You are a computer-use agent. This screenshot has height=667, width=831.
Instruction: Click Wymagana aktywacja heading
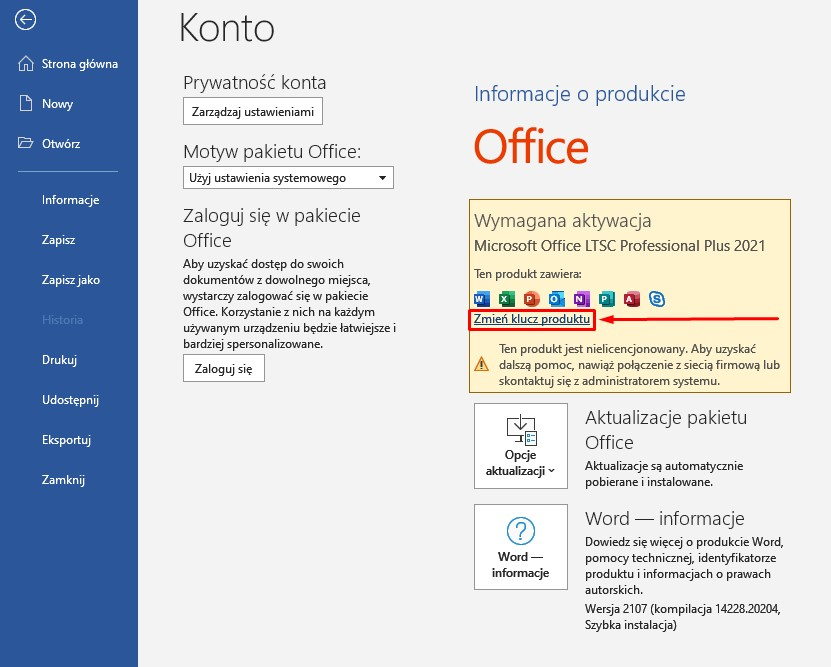point(562,220)
